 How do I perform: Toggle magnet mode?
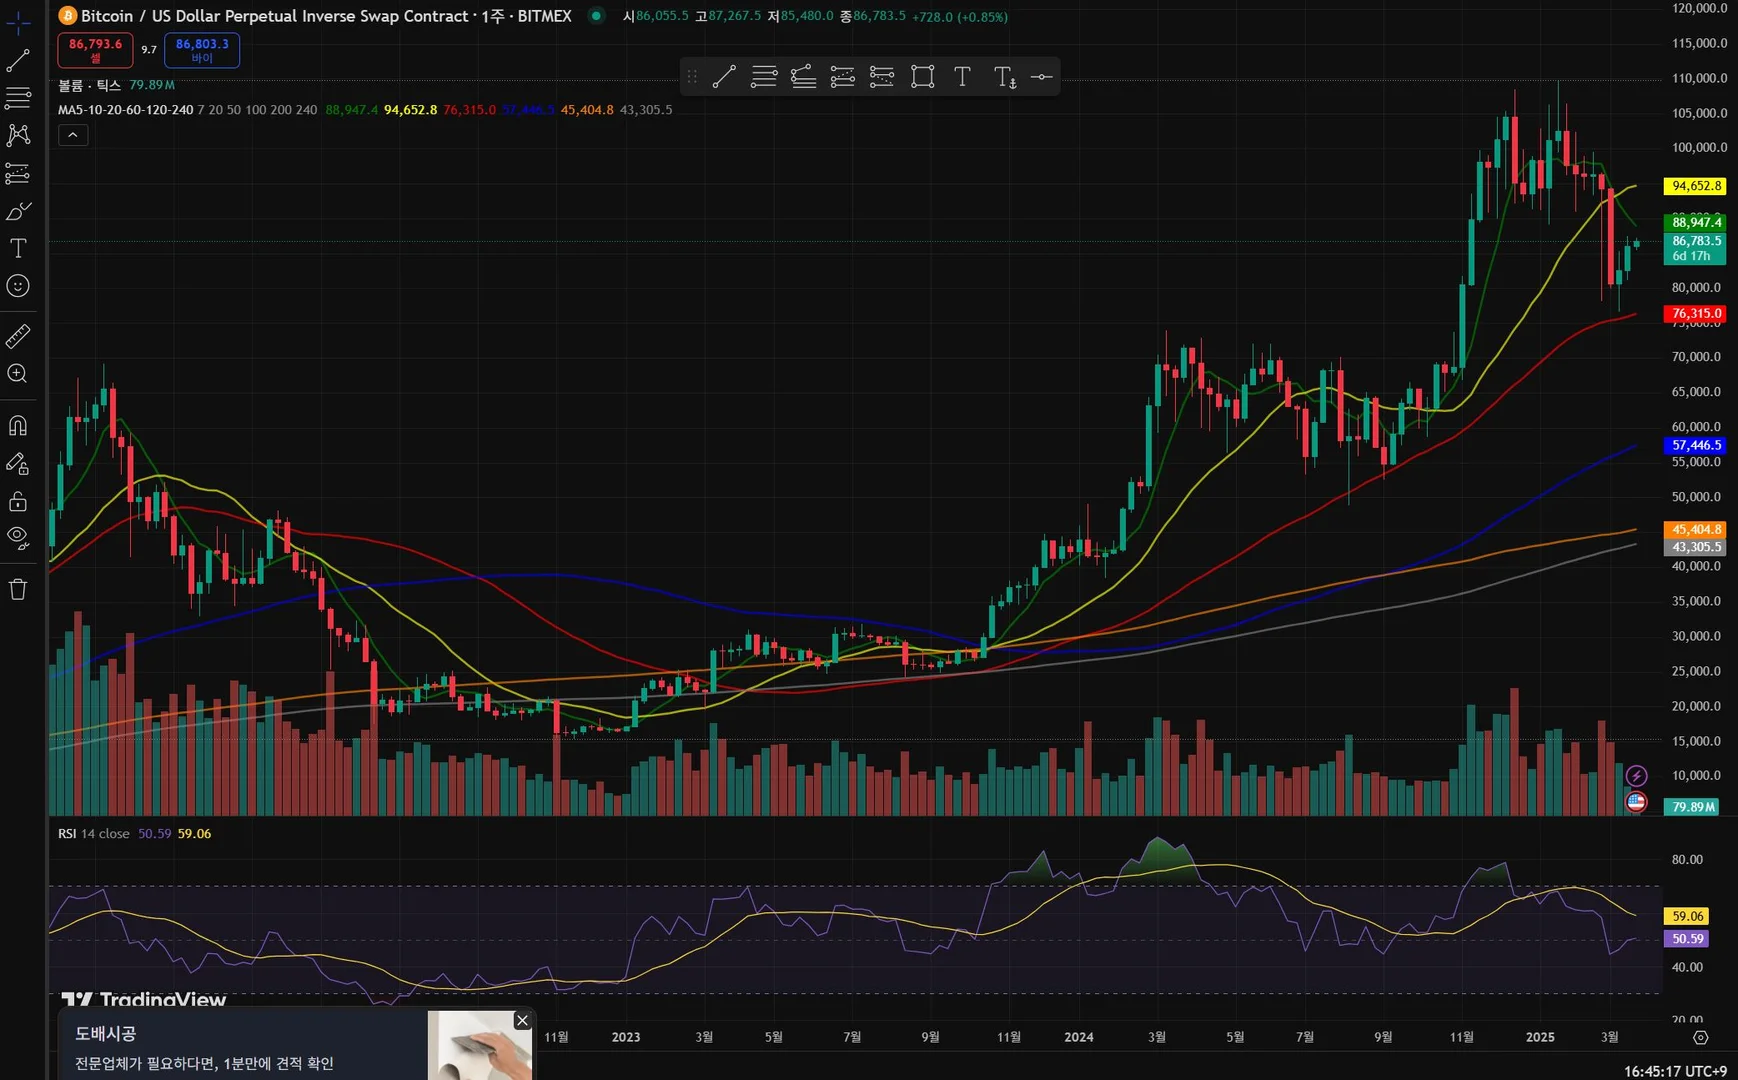click(18, 426)
